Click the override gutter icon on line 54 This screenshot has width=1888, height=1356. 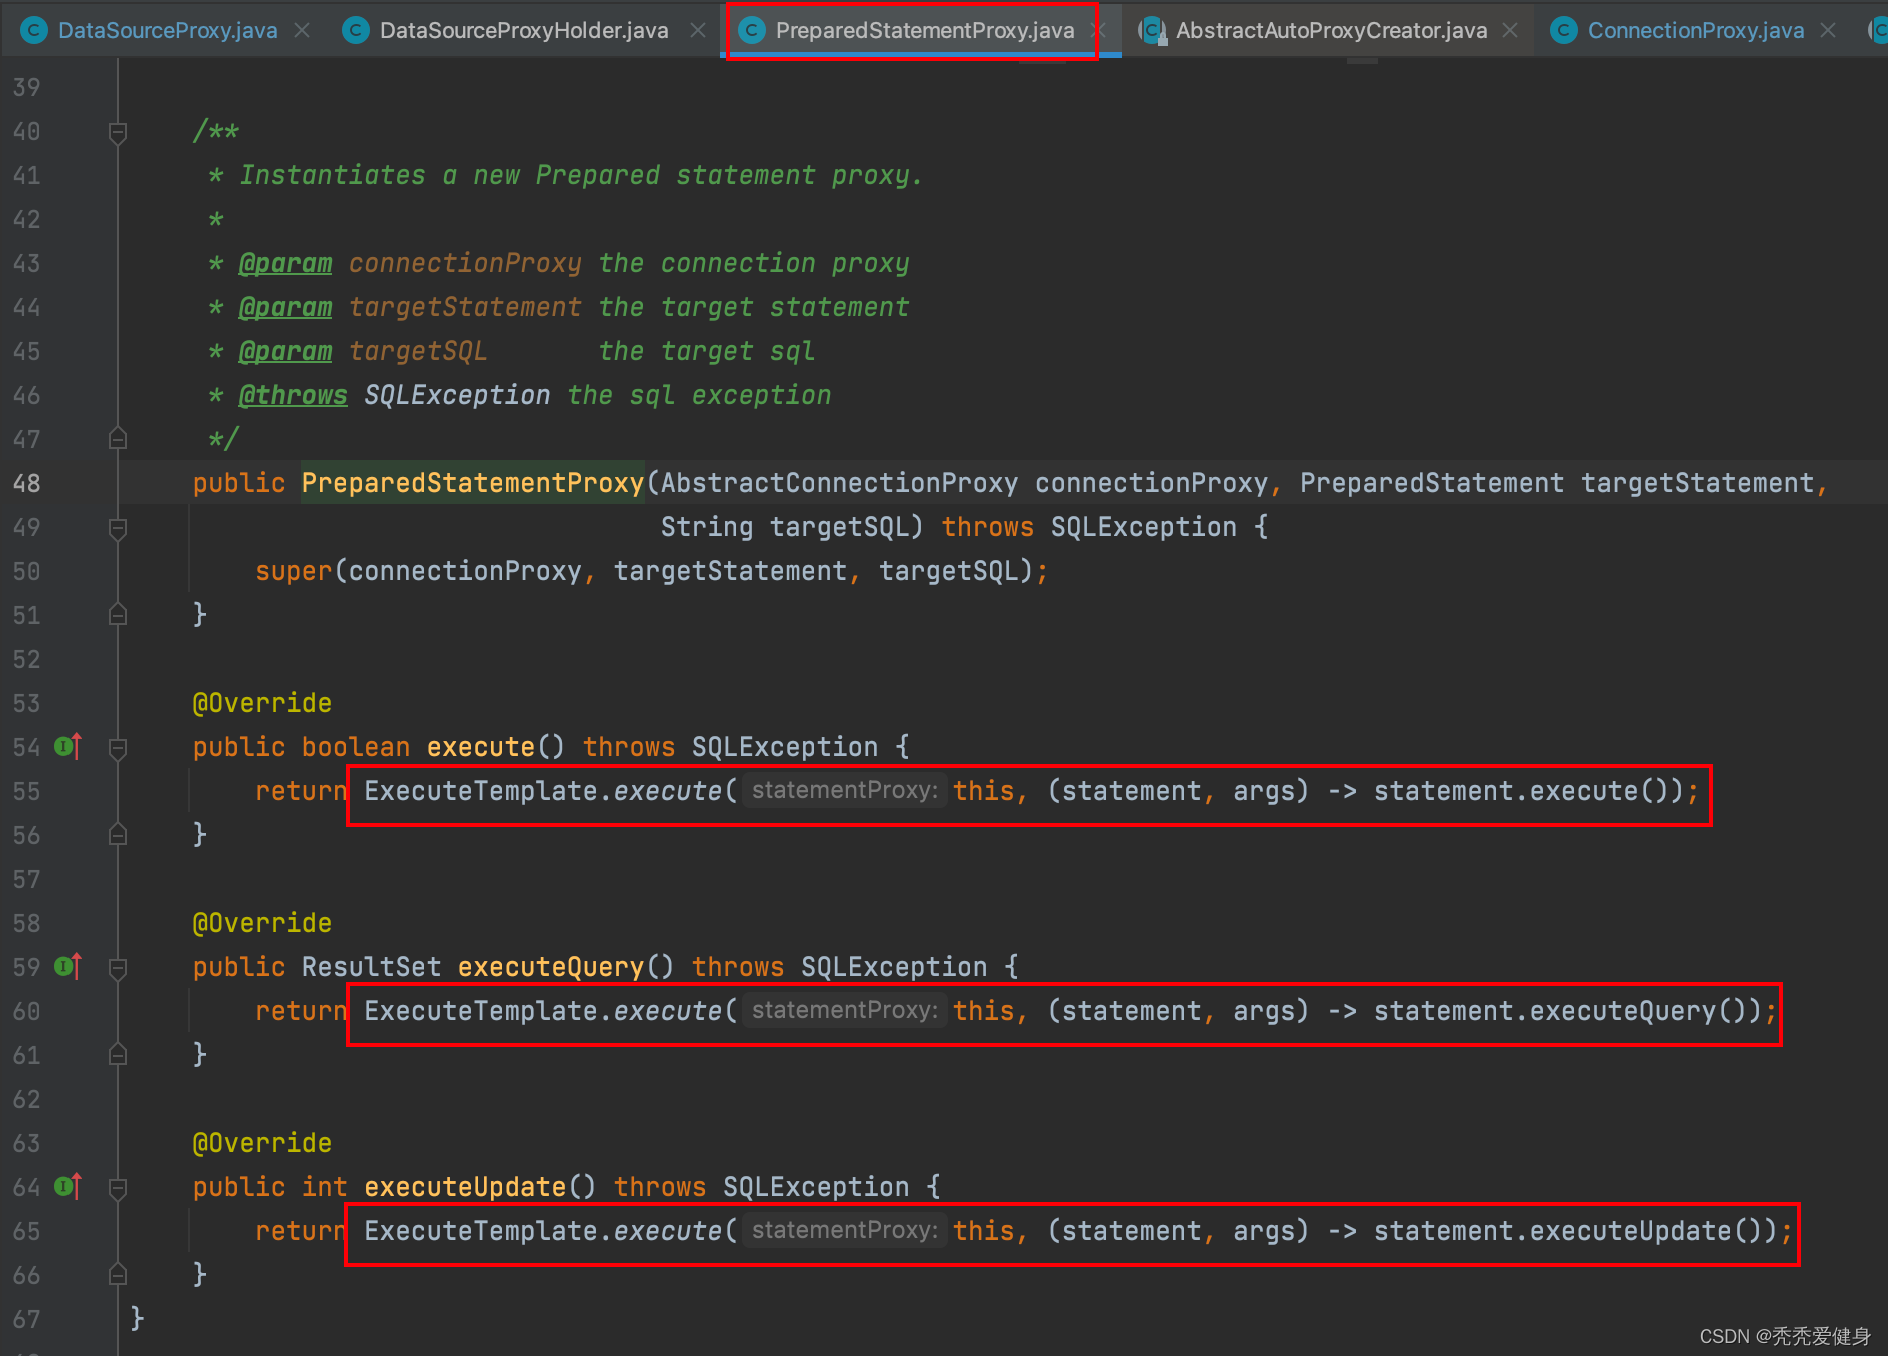(x=68, y=746)
